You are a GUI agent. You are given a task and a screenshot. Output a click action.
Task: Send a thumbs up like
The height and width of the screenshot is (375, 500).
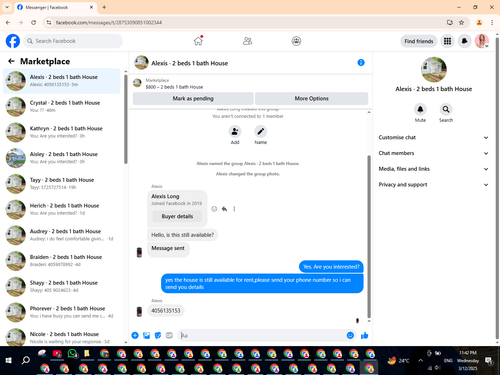pyautogui.click(x=364, y=335)
